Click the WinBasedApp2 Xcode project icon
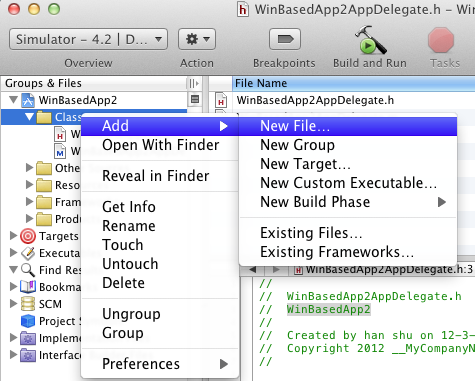The height and width of the screenshot is (381, 475). pos(28,100)
